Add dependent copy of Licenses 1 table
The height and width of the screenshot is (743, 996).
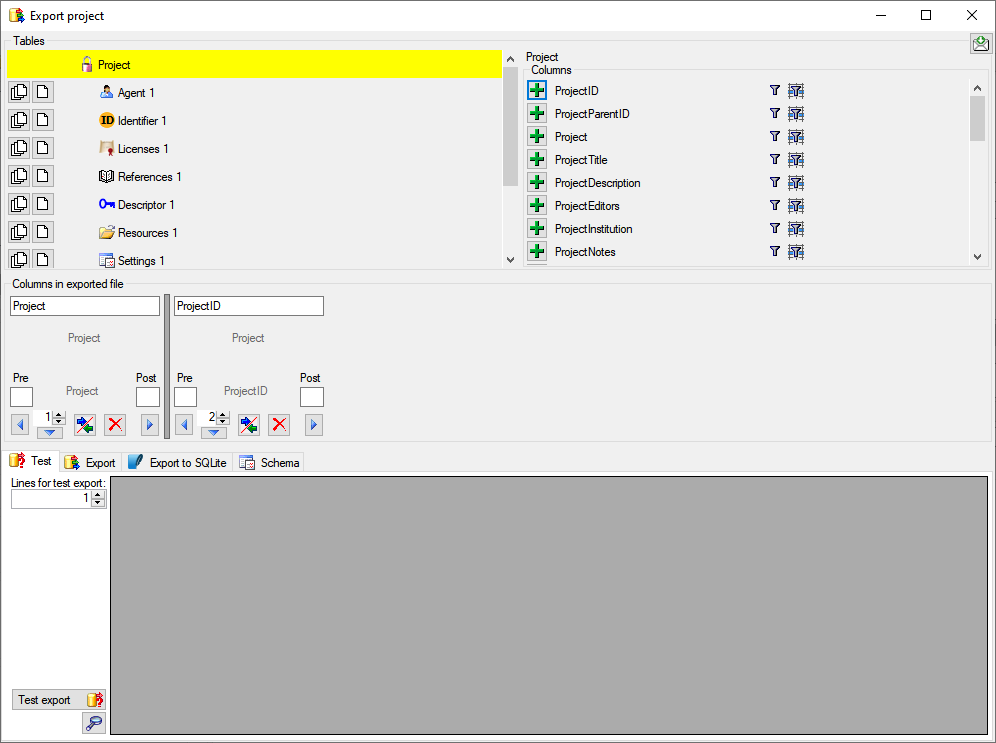coord(43,148)
